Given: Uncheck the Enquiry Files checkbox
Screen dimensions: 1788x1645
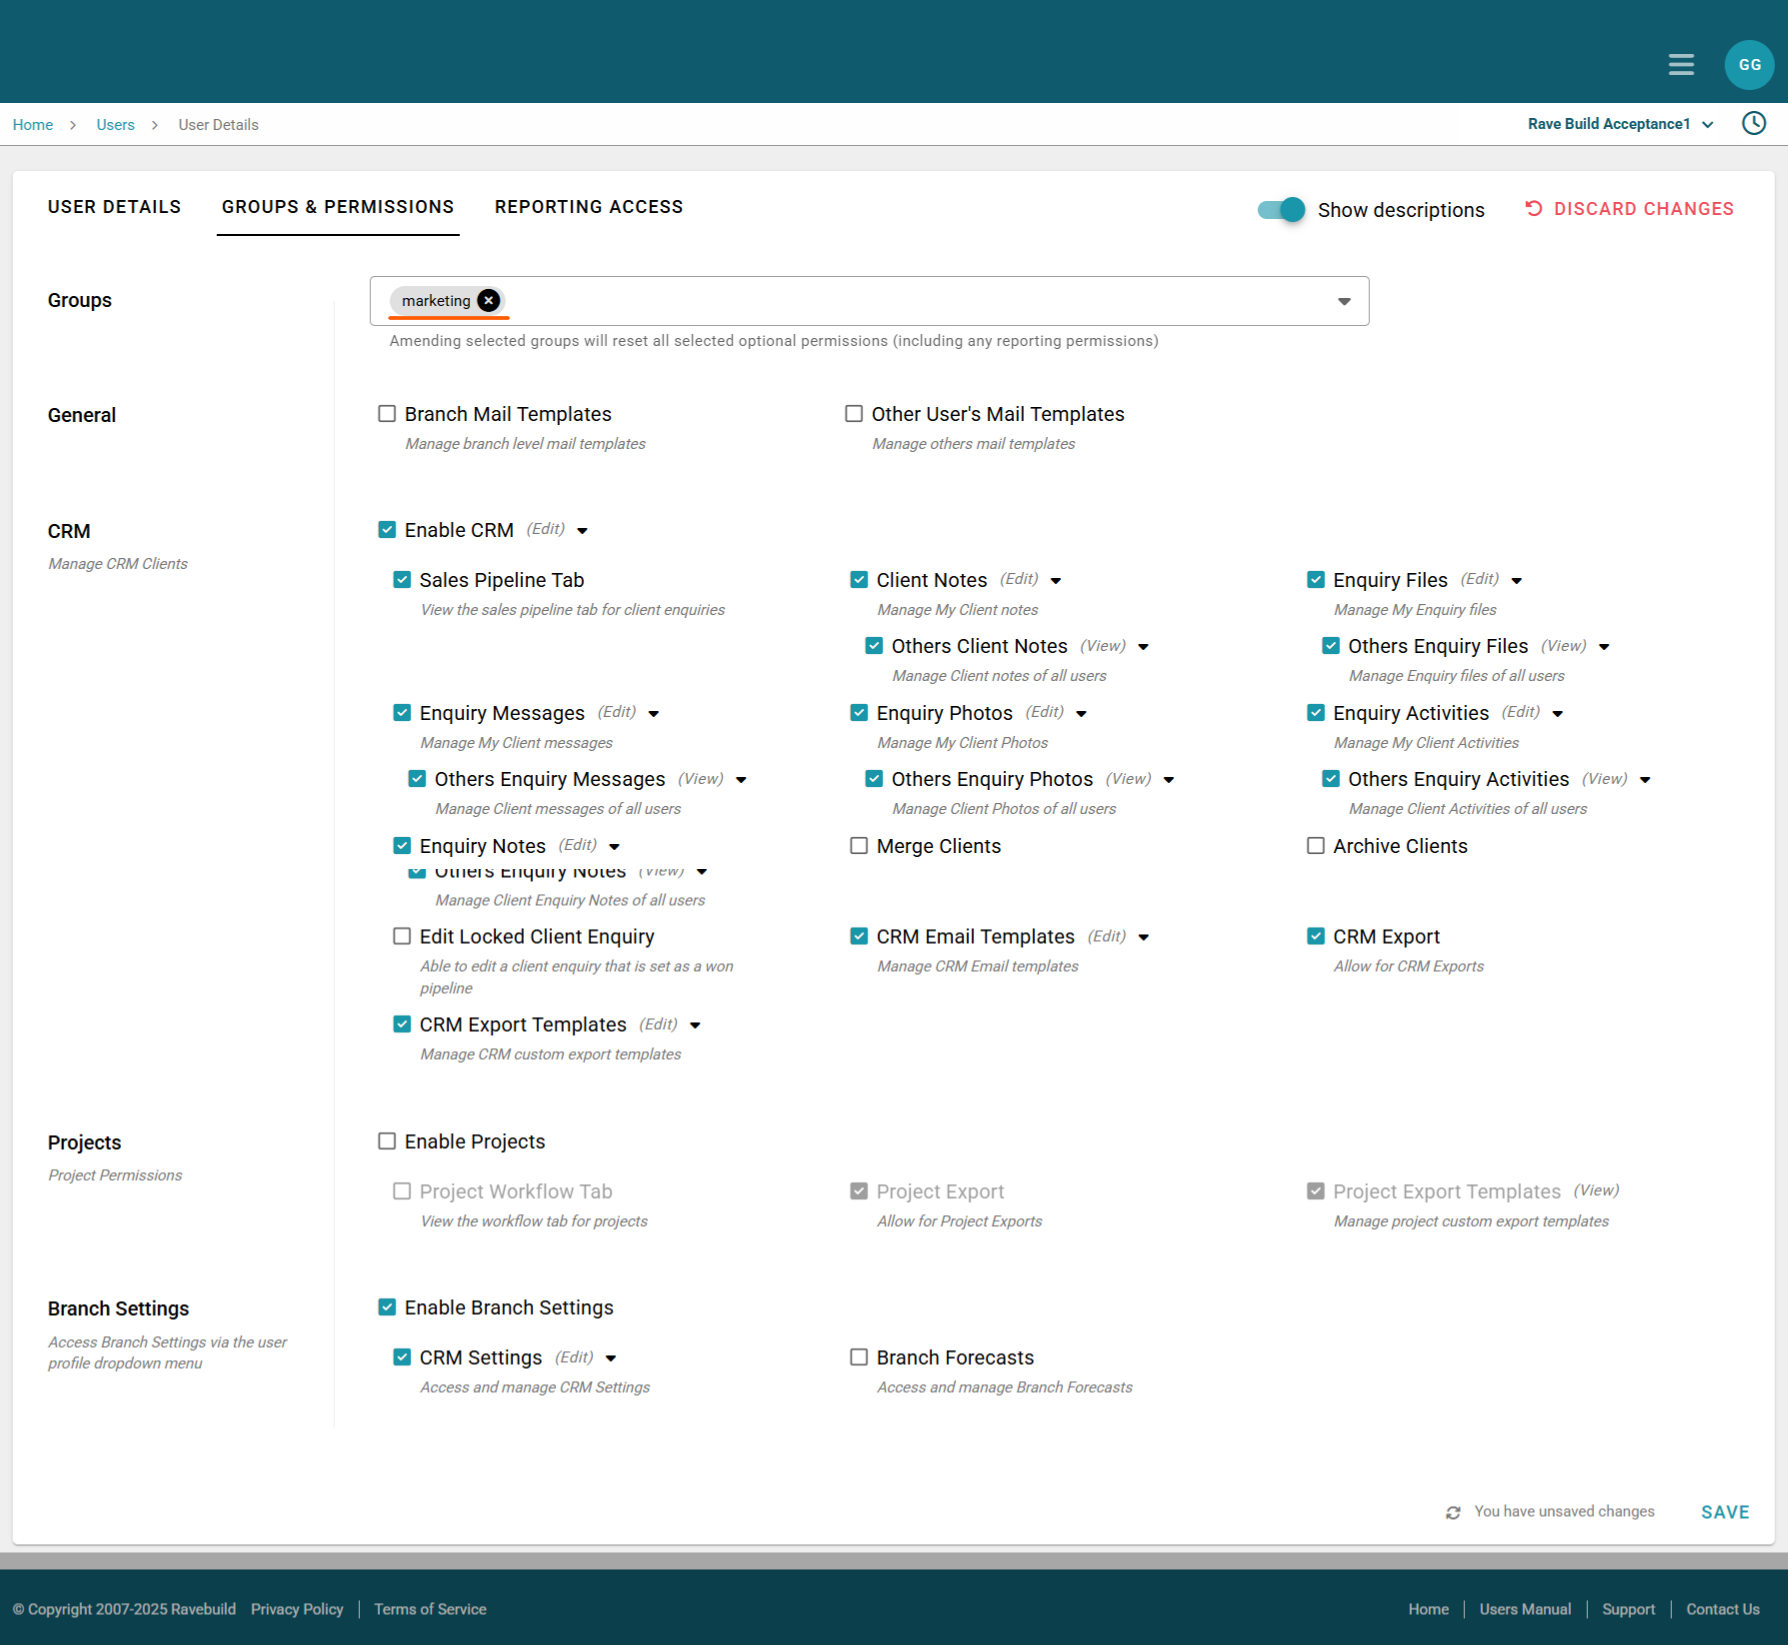Looking at the screenshot, I should coord(1316,580).
